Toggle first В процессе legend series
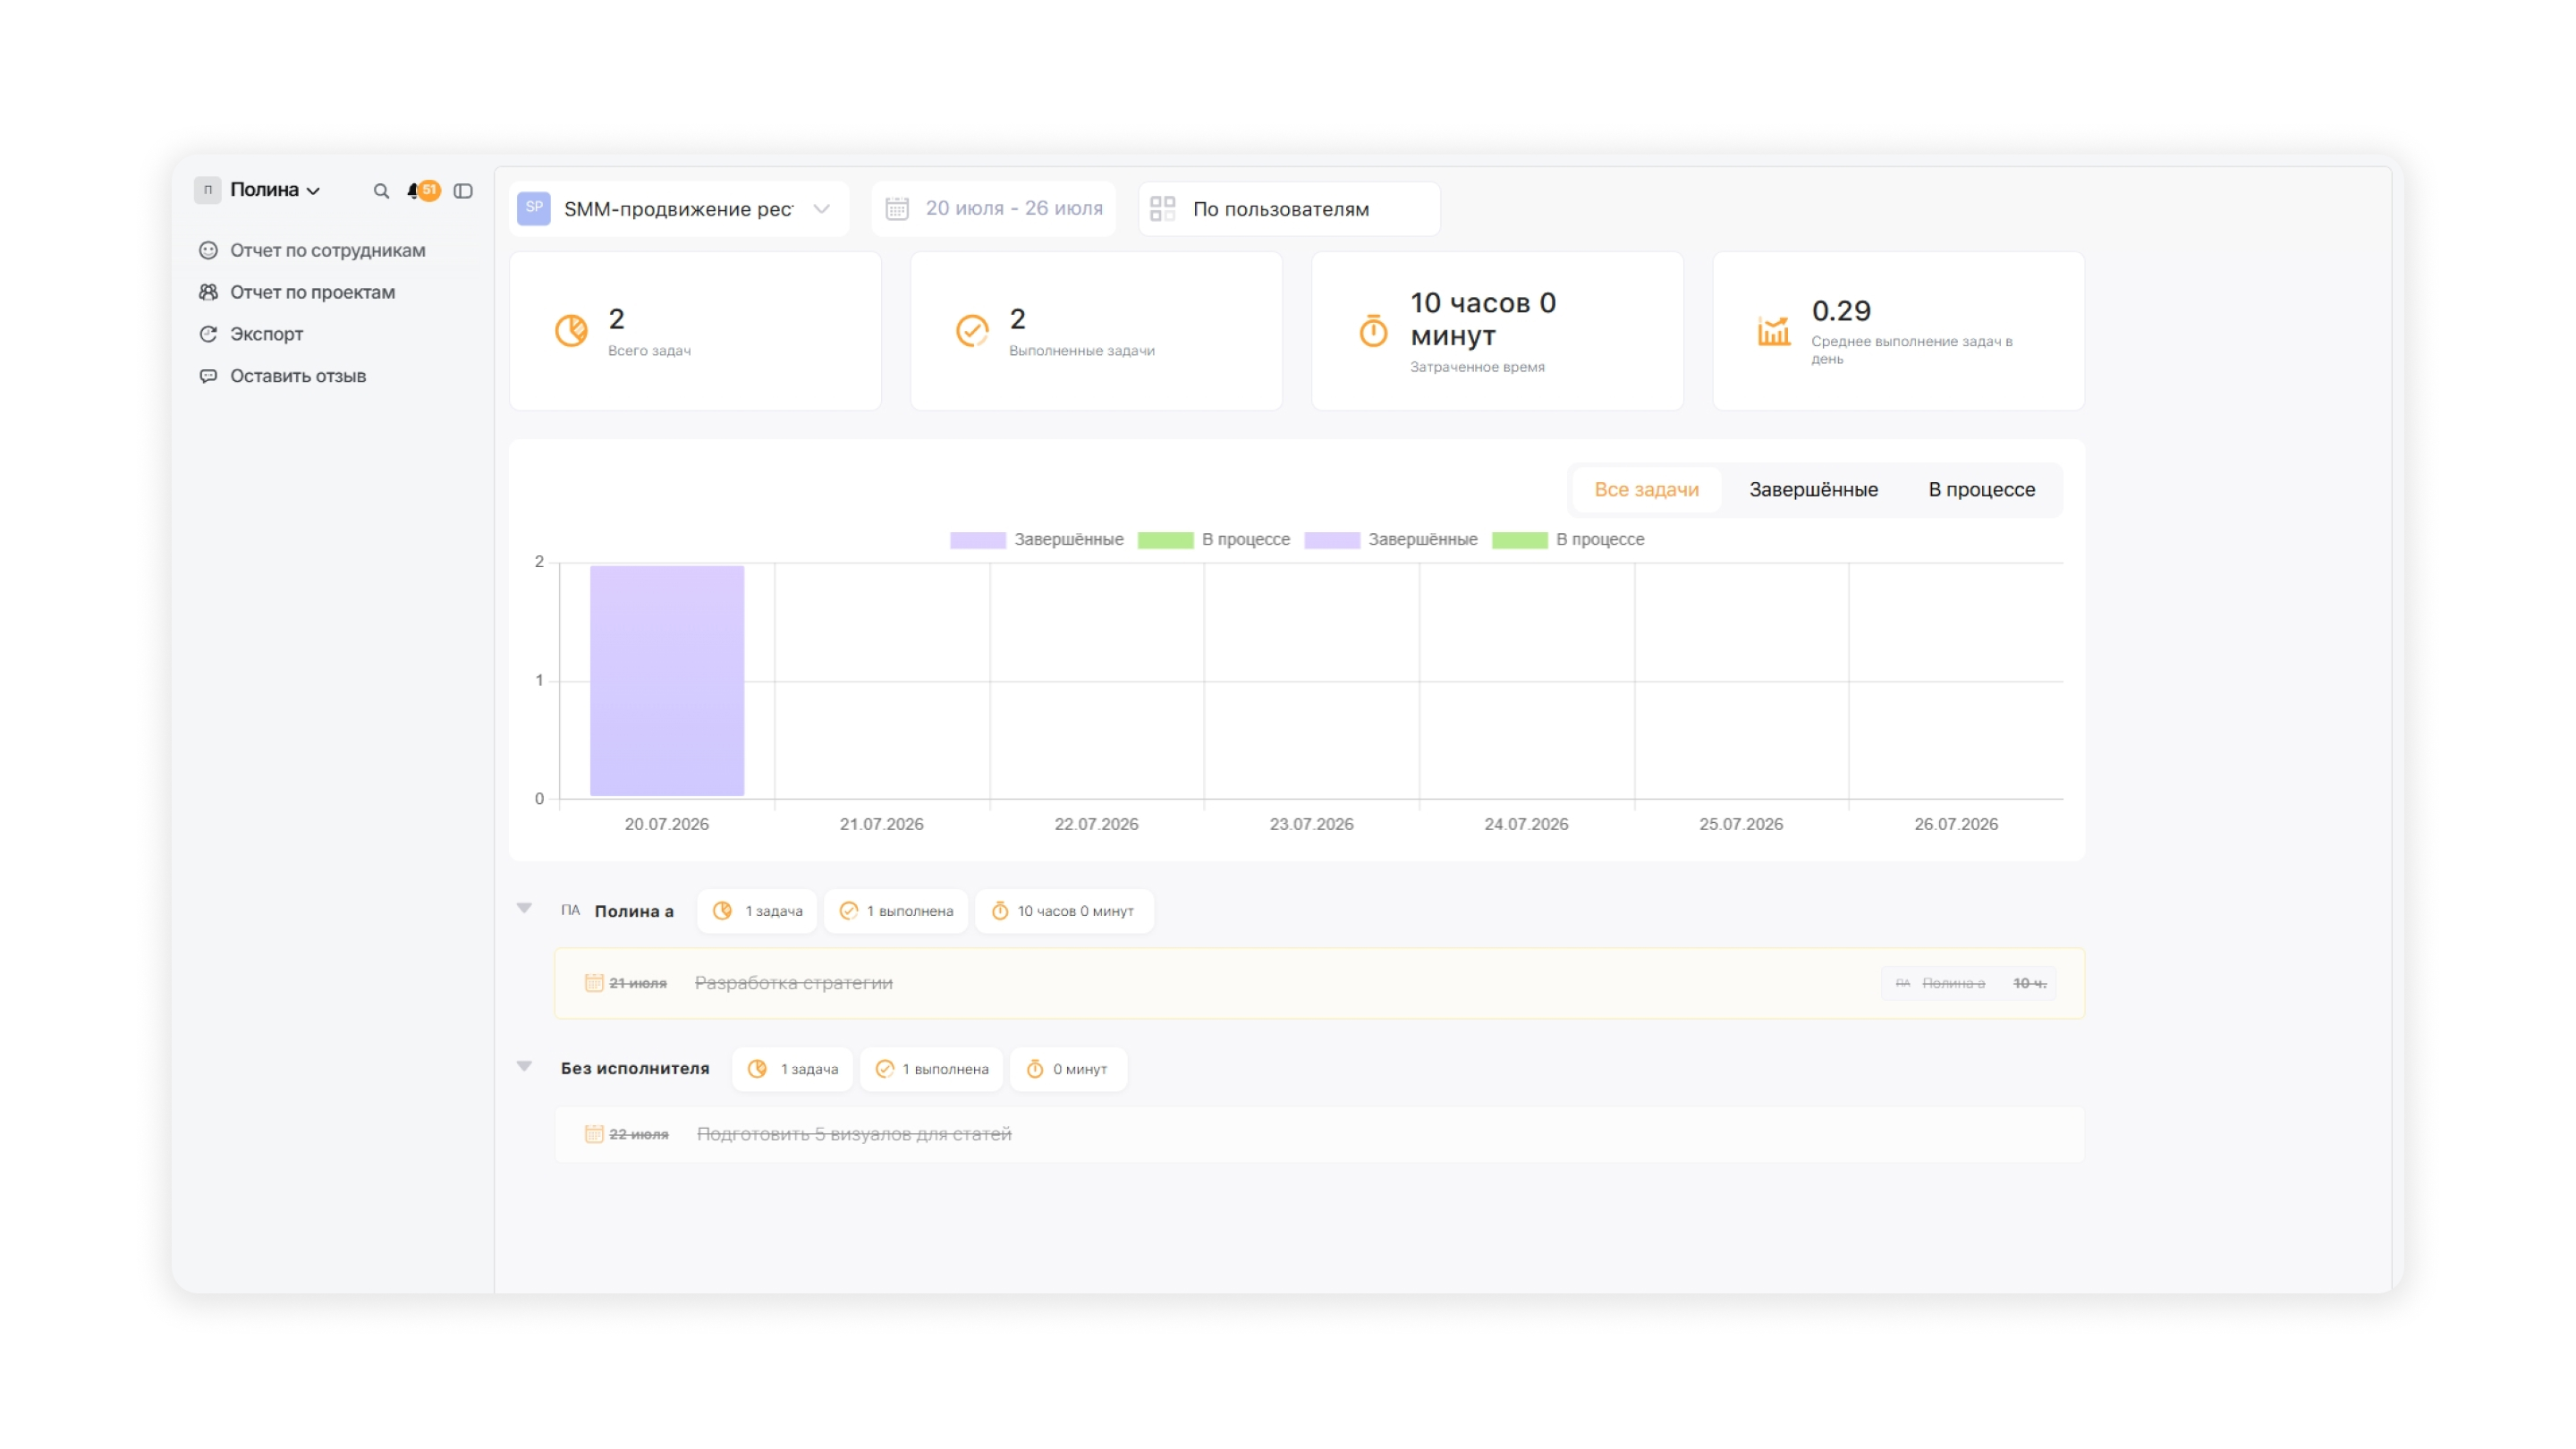This screenshot has width=2576, height=1449. (x=1214, y=540)
